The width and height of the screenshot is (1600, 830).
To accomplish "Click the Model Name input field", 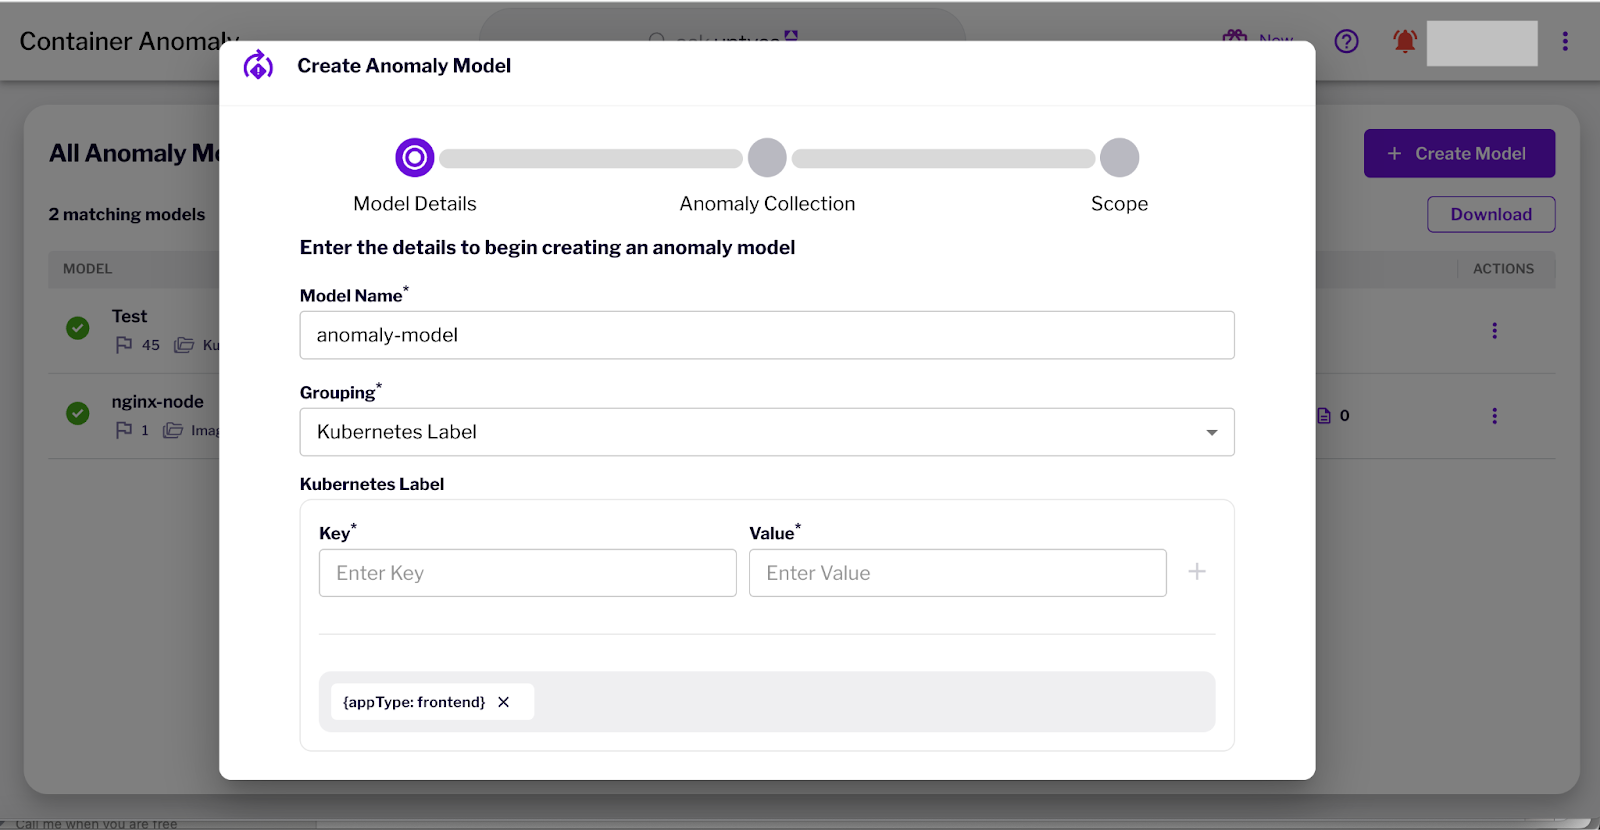I will click(766, 335).
